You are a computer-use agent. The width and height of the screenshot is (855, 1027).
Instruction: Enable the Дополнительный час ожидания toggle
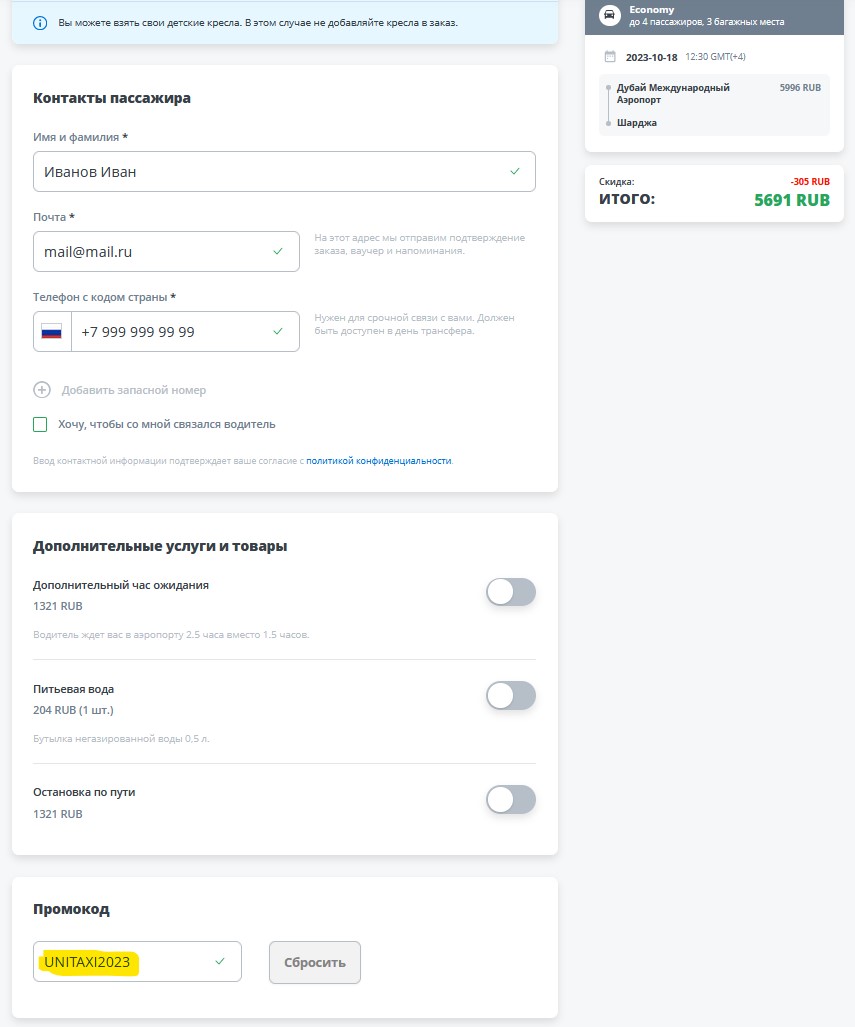pos(510,592)
